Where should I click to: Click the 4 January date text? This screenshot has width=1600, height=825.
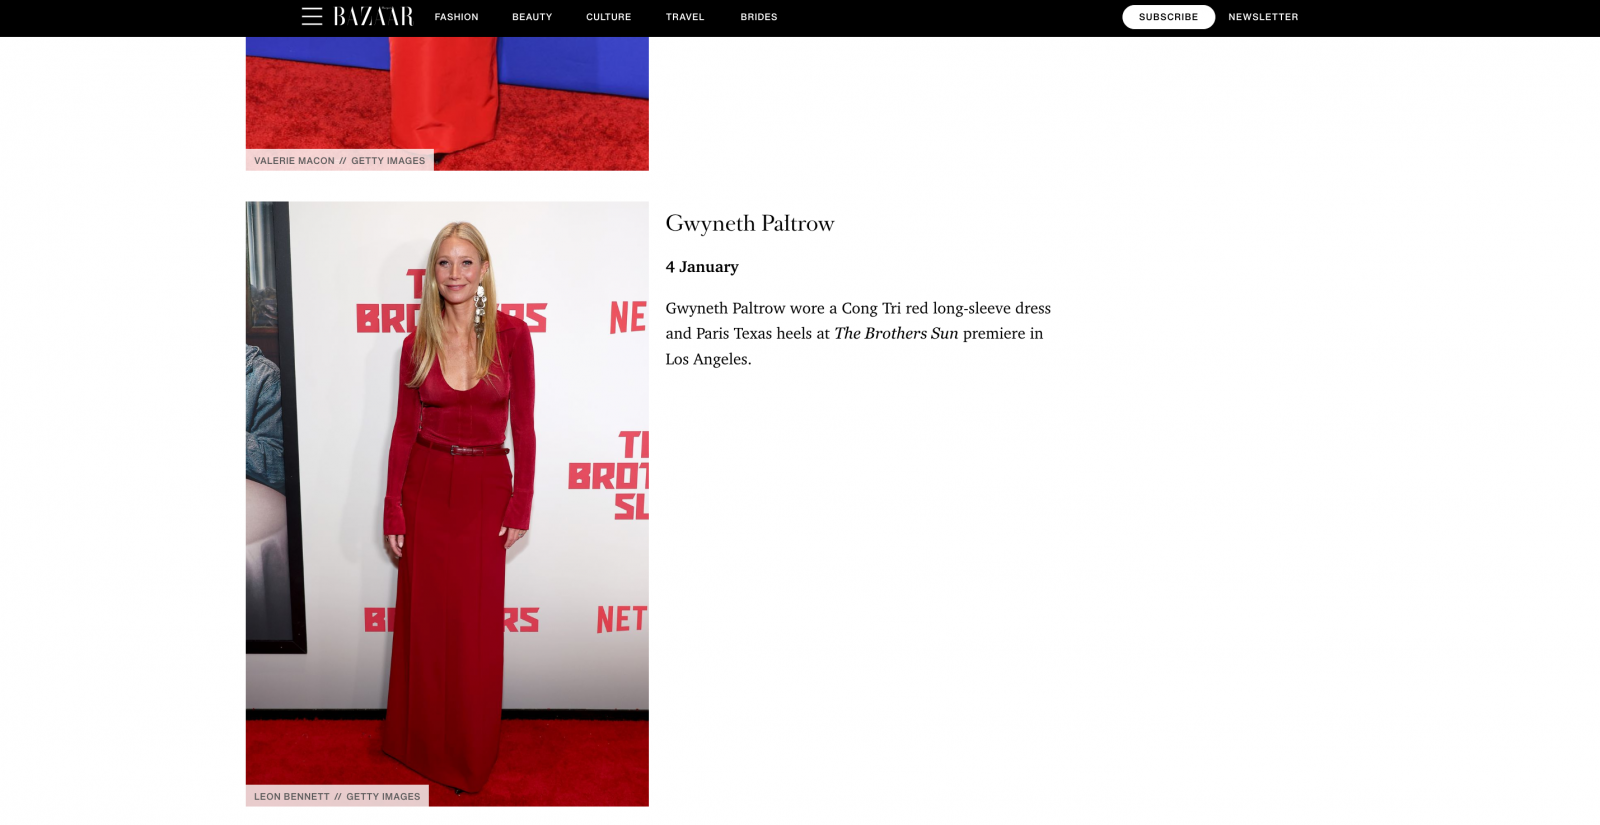click(702, 267)
